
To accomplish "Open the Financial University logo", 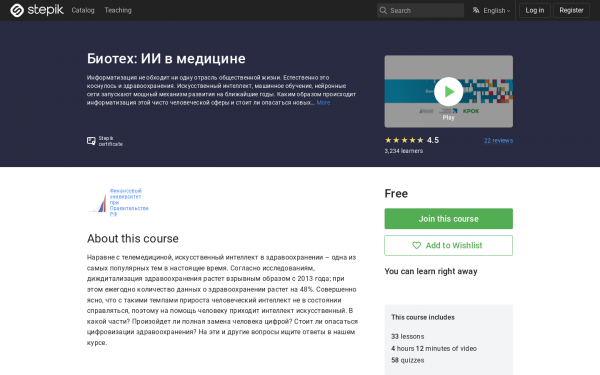I will pos(98,203).
